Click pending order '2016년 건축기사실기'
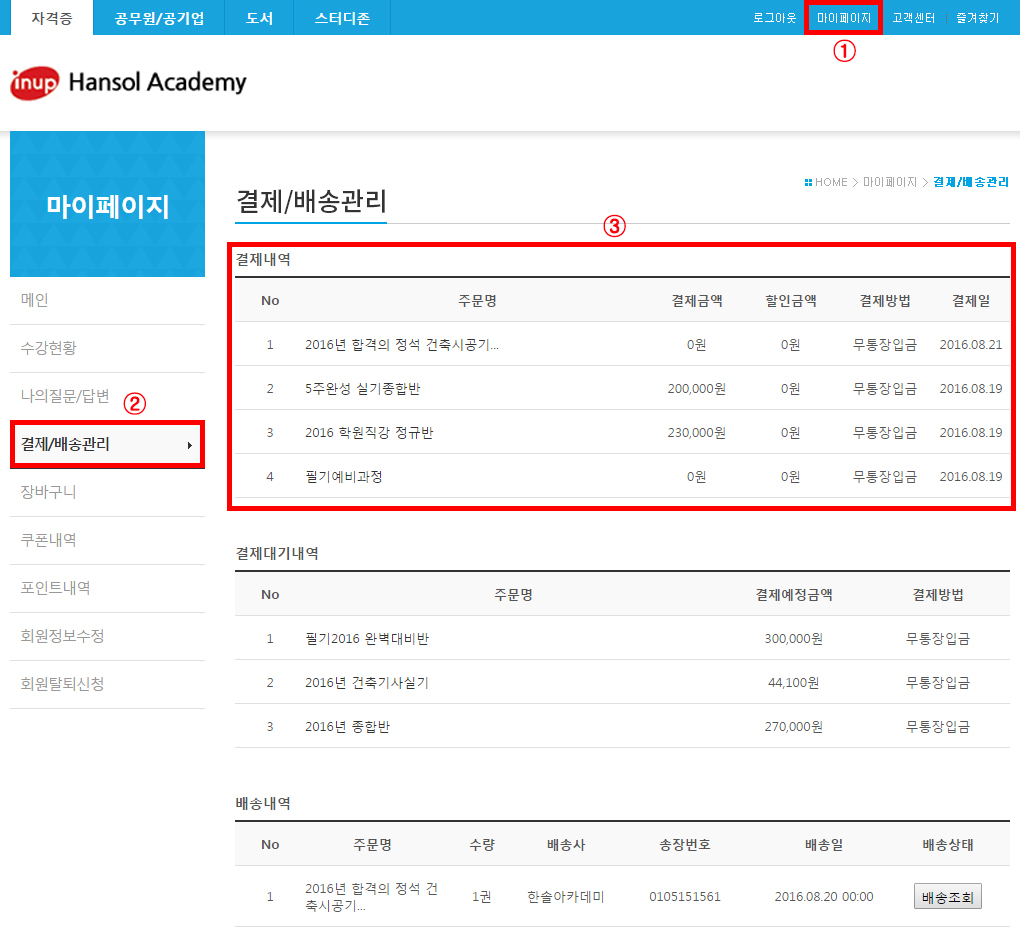Viewport: 1020px width, 941px height. [366, 683]
